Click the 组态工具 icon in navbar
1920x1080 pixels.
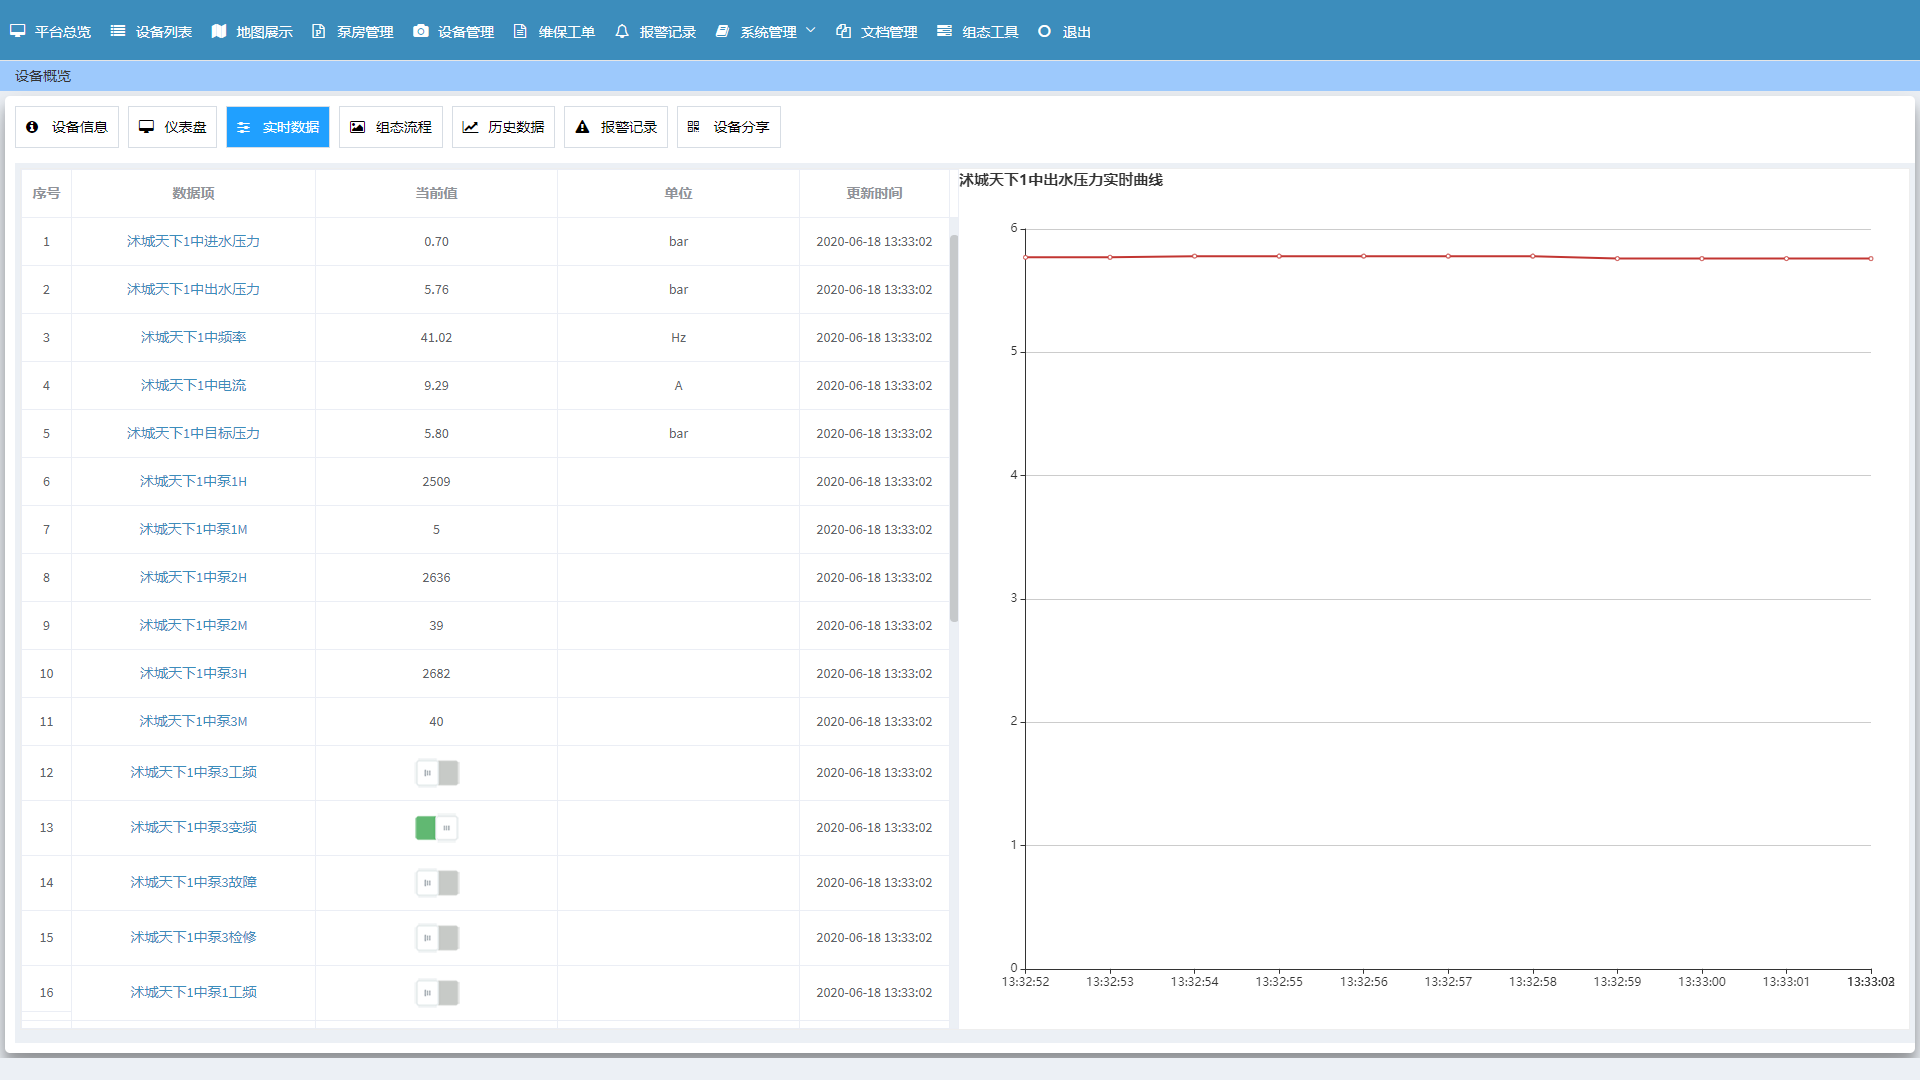click(944, 31)
